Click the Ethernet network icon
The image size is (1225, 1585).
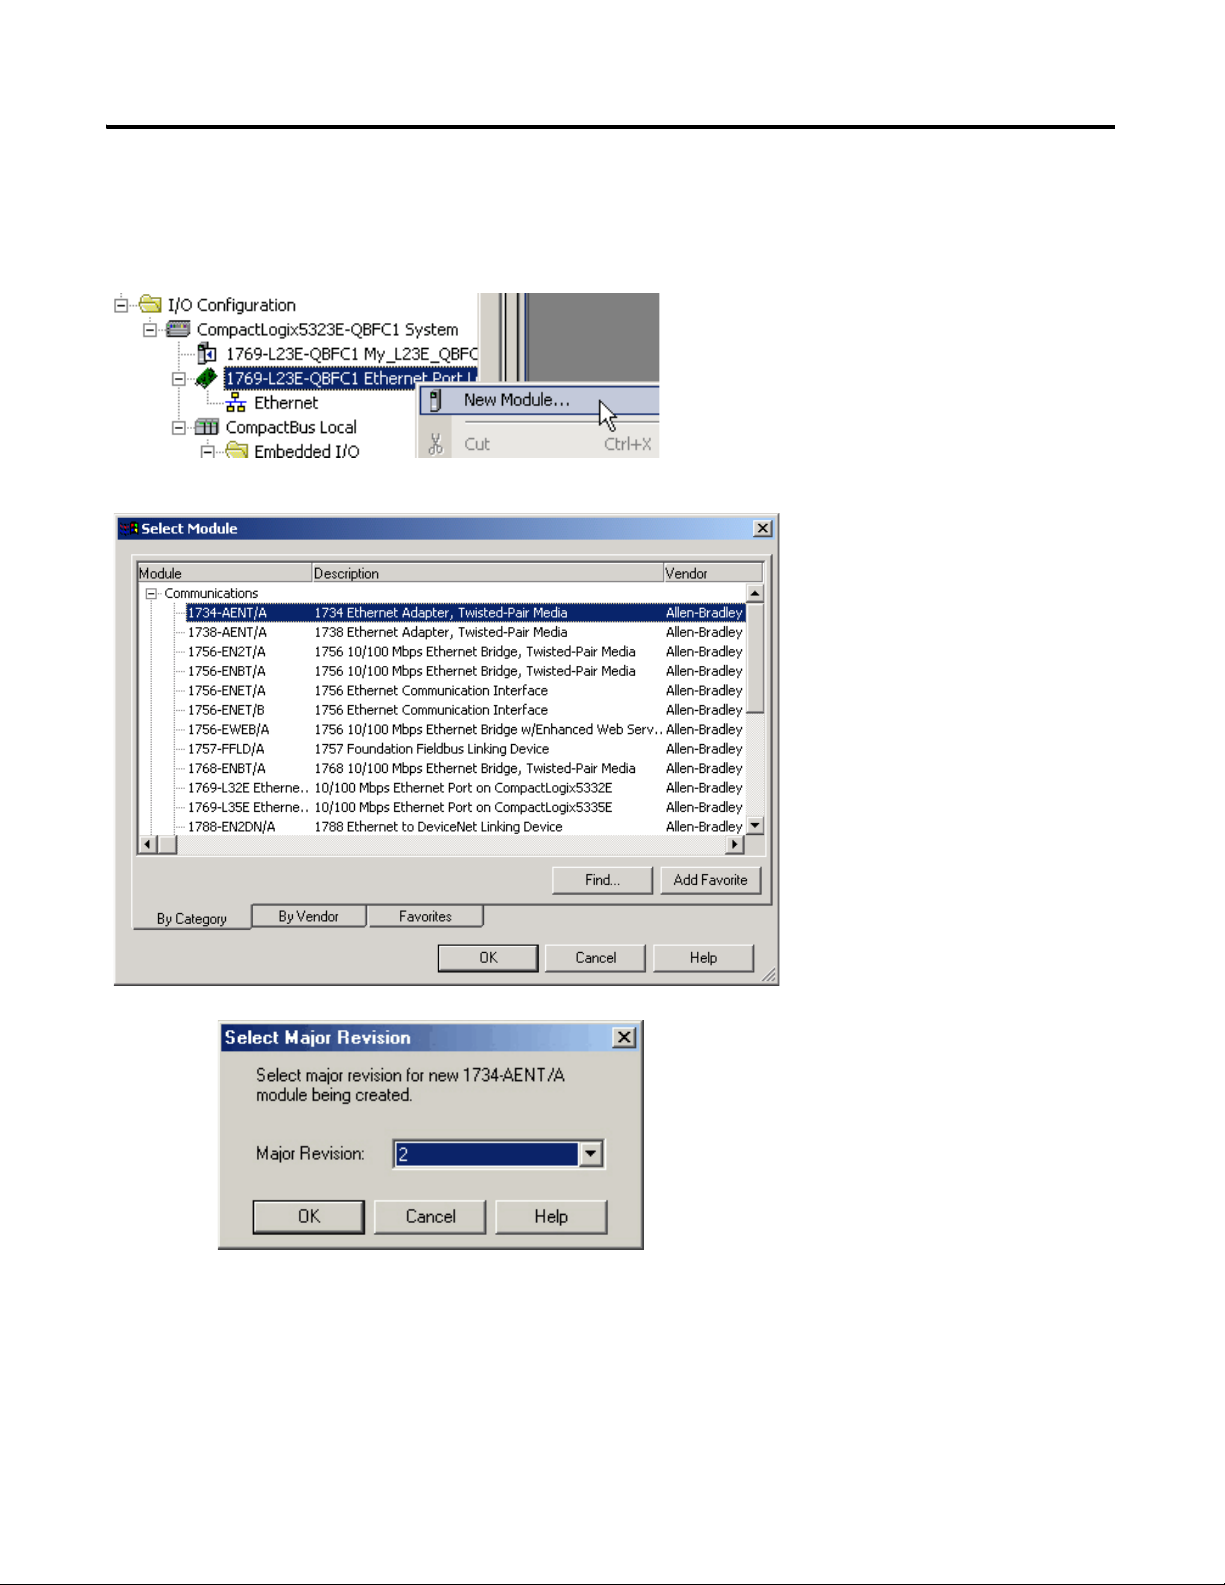point(236,402)
